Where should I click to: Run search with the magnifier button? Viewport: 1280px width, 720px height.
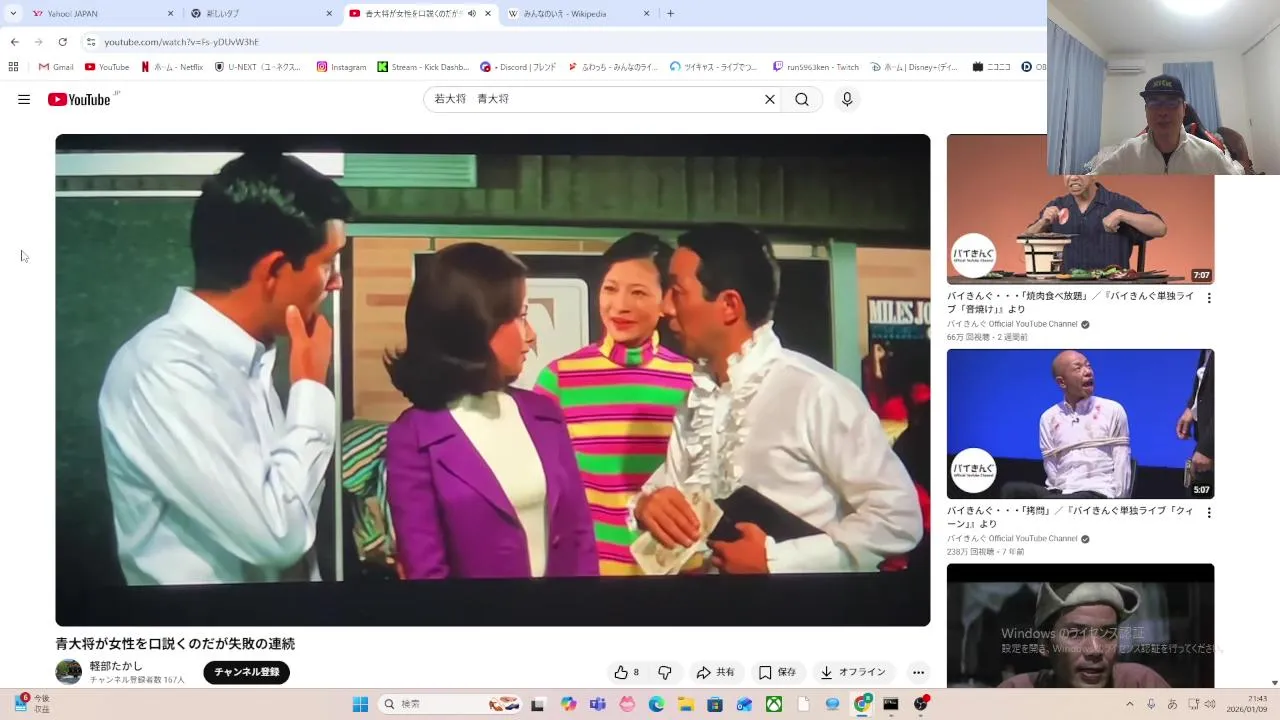[x=802, y=99]
